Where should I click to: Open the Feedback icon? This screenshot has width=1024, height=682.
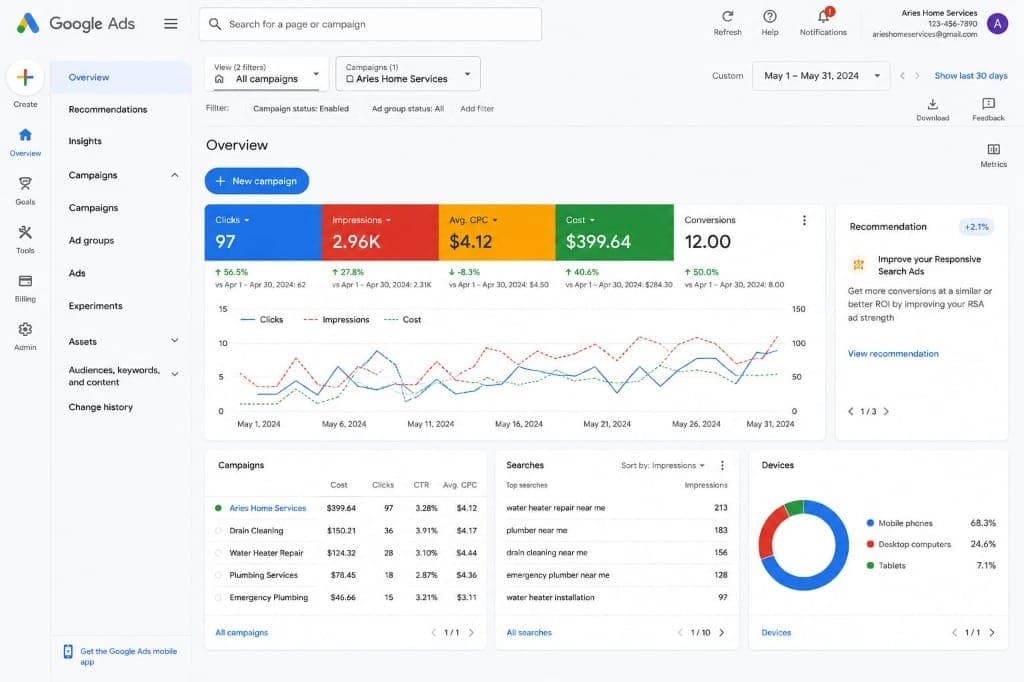click(x=988, y=104)
